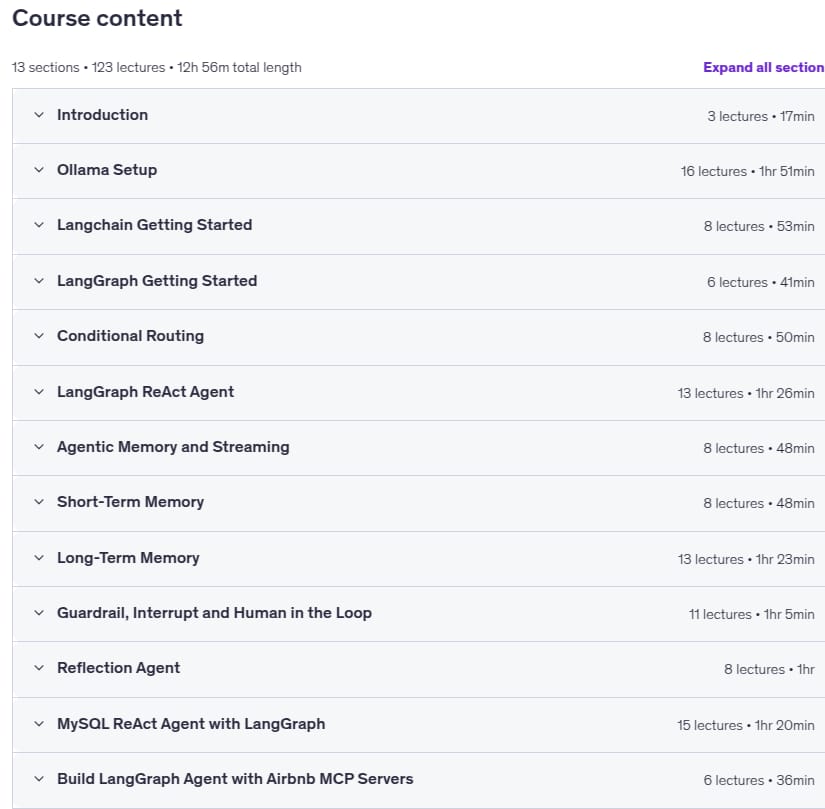The width and height of the screenshot is (825, 809).
Task: Click Expand all sections link
Action: (763, 67)
